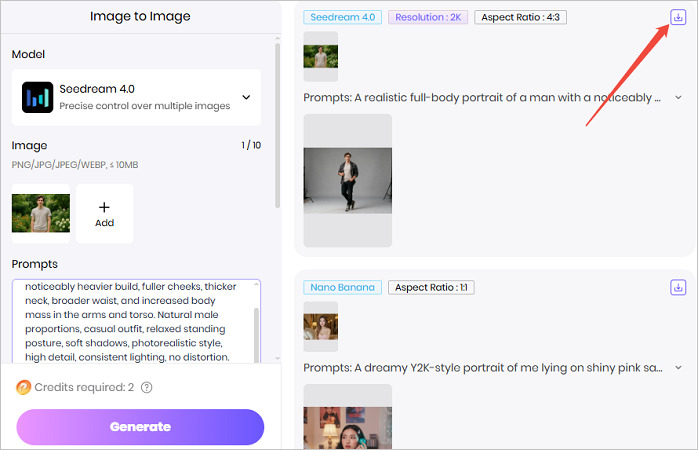This screenshot has width=698, height=450.
Task: Click the Image section label
Action: click(29, 146)
